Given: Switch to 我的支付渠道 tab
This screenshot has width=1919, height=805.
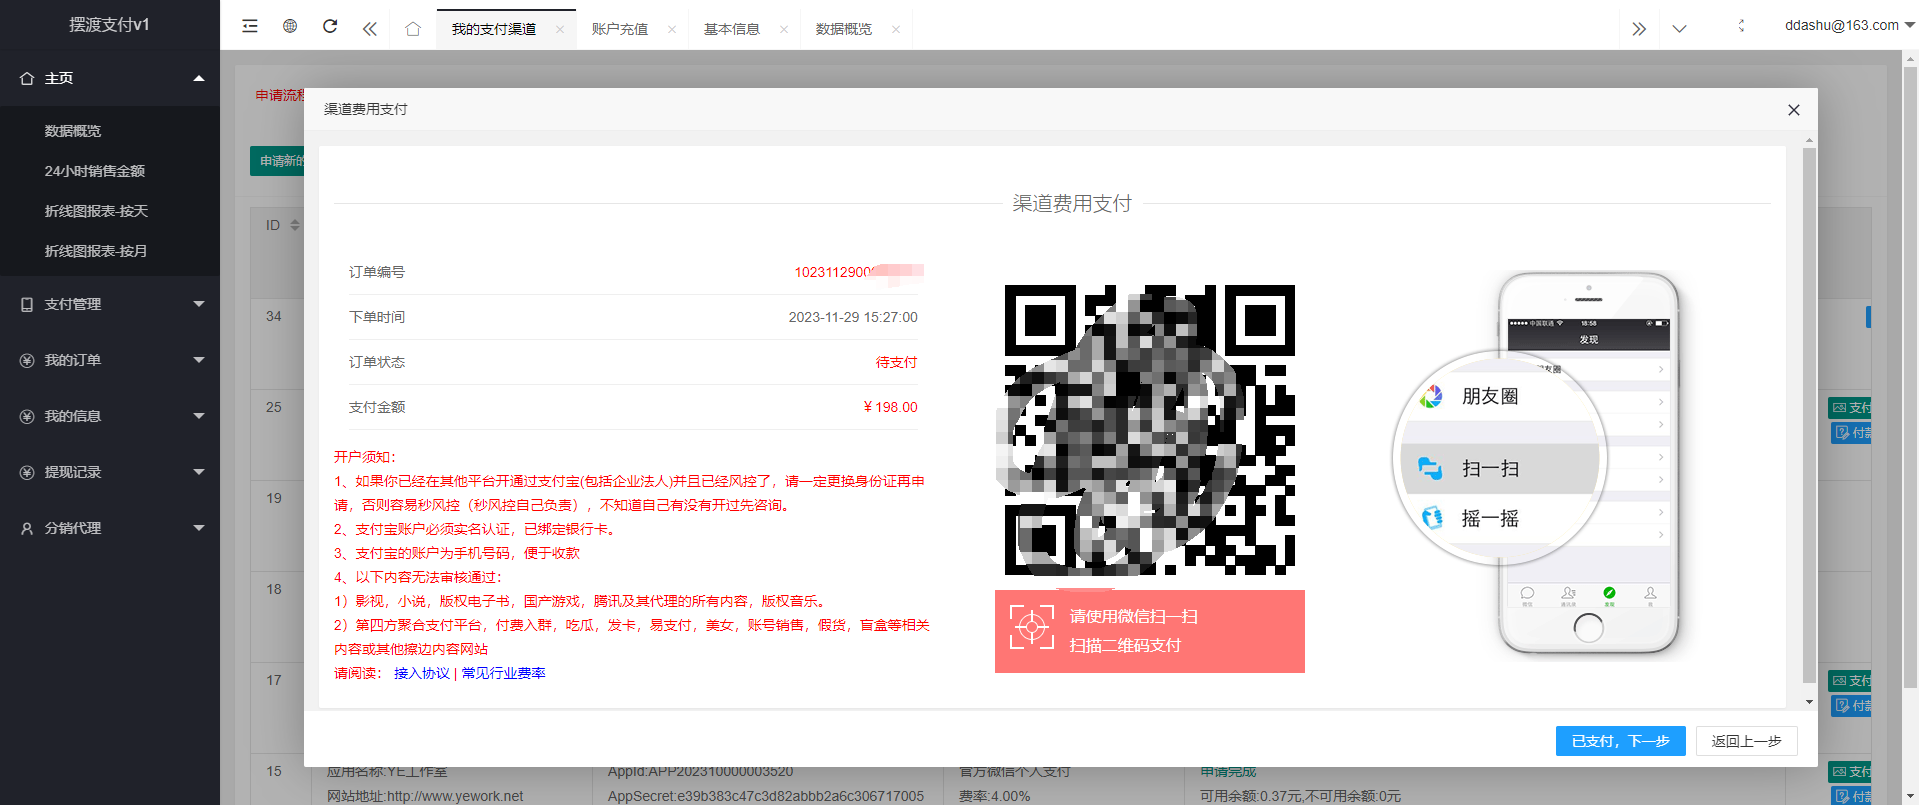Looking at the screenshot, I should (x=494, y=29).
